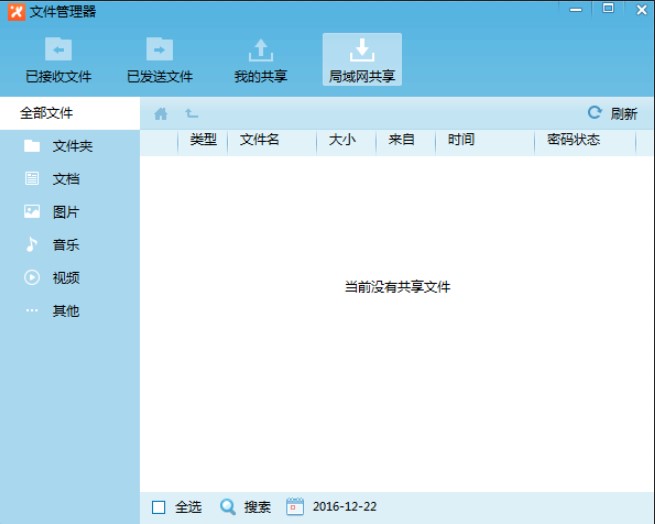The image size is (655, 524).
Task: Click the home icon in the navigation bar
Action: coord(160,114)
